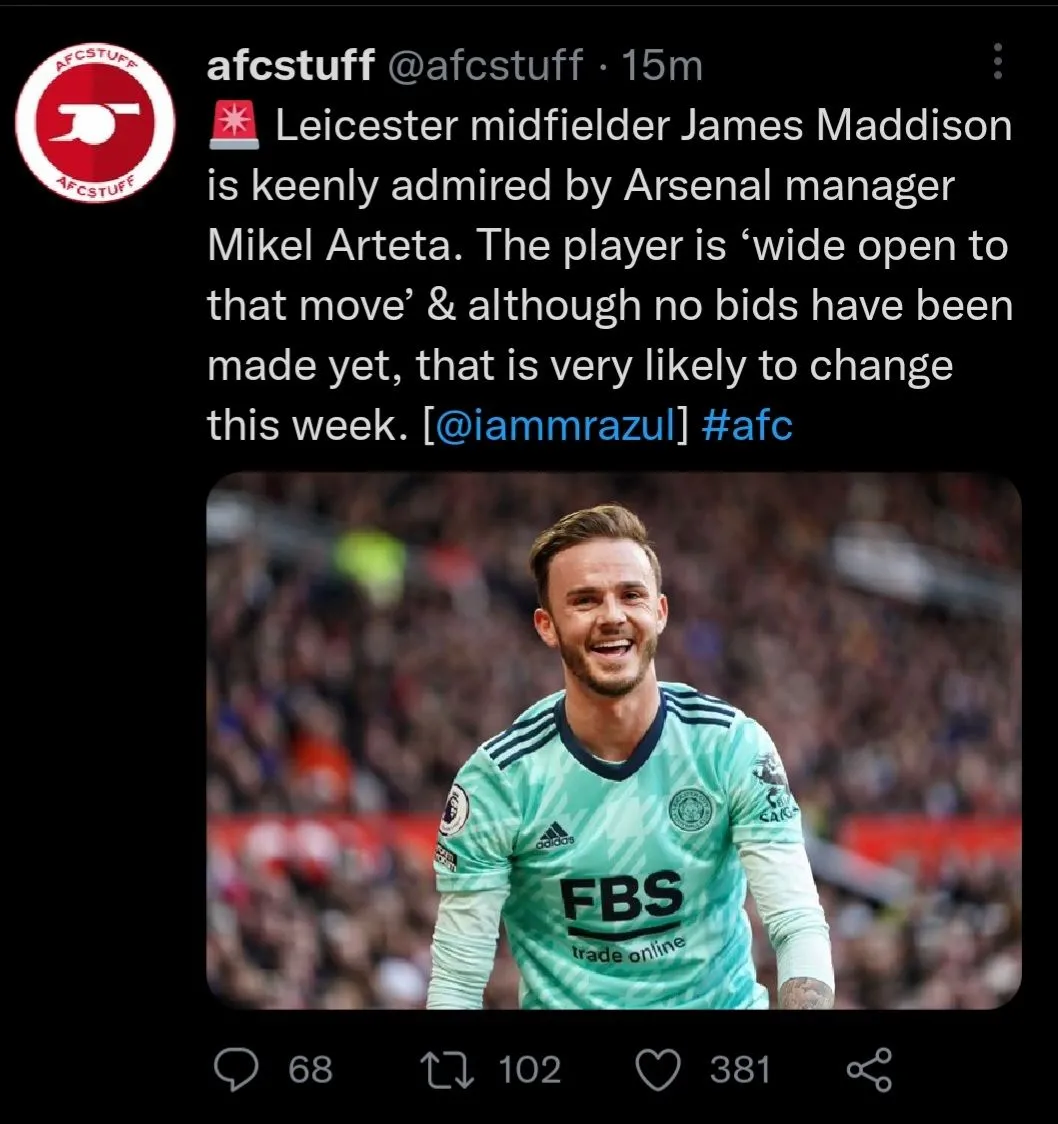The height and width of the screenshot is (1124, 1058).
Task: Follow the #afc hashtag link
Action: point(748,426)
